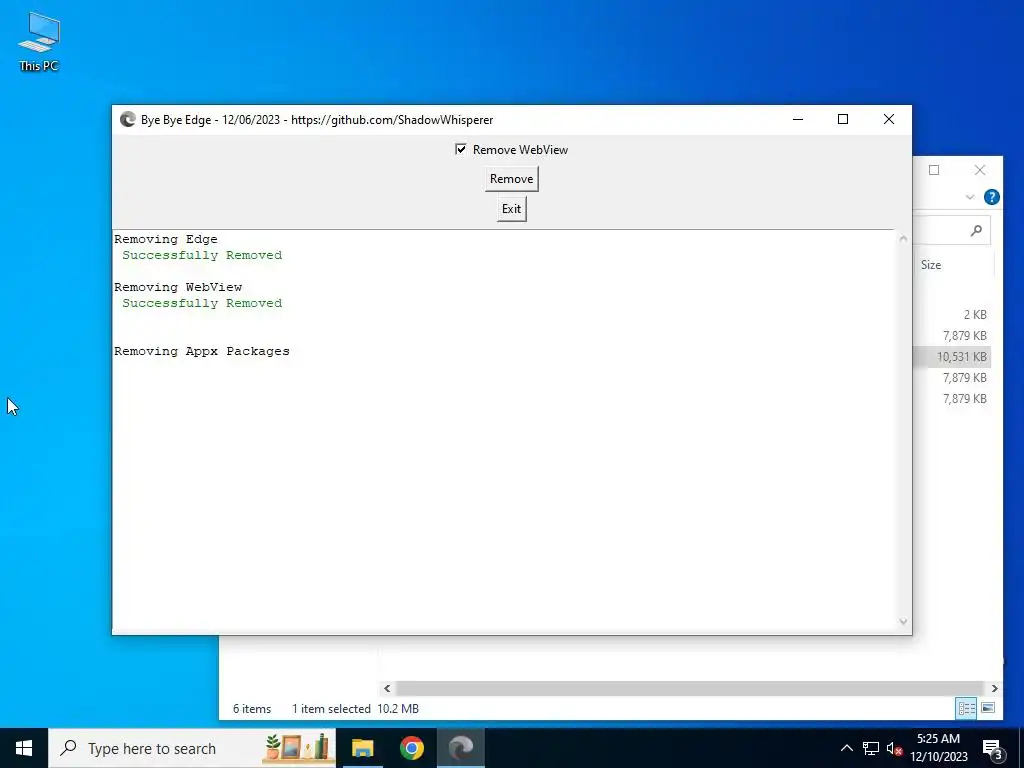The image size is (1024, 768).
Task: Click the Bye Bye Edge title bar icon
Action: [127, 120]
